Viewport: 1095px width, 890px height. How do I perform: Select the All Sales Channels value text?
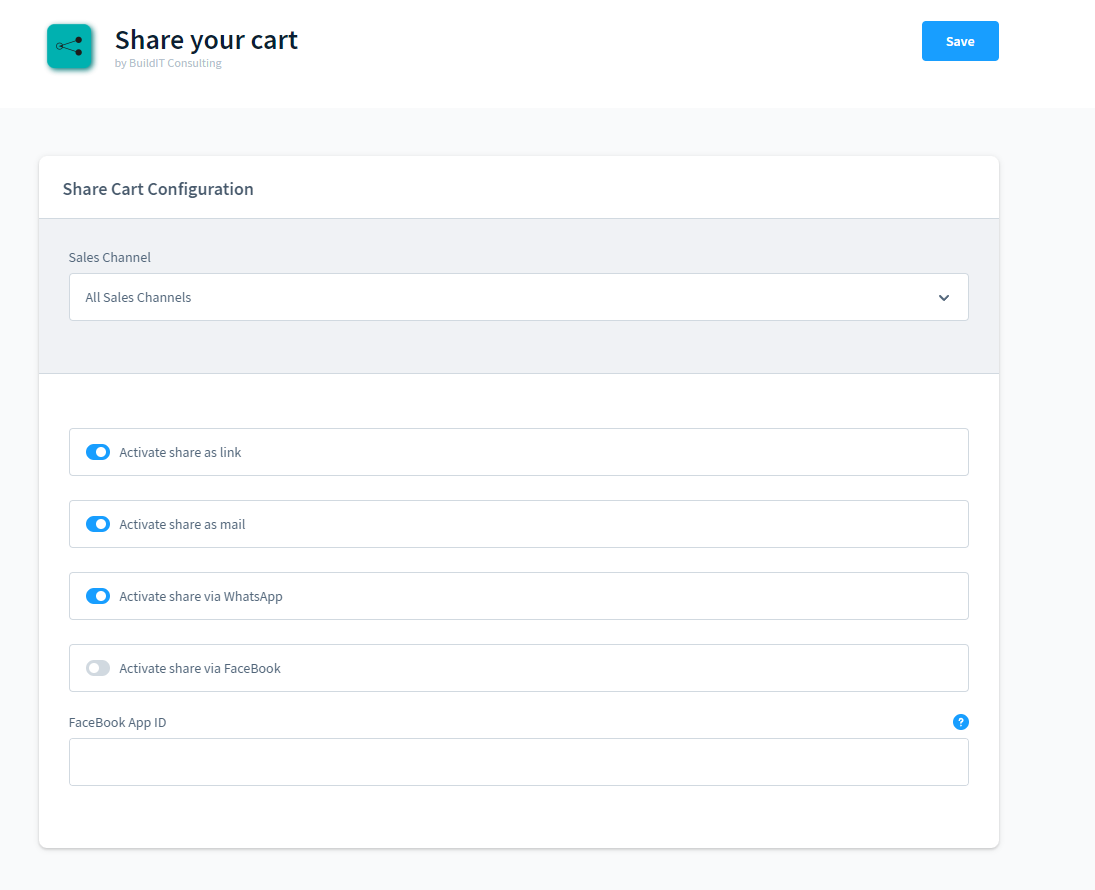(138, 297)
